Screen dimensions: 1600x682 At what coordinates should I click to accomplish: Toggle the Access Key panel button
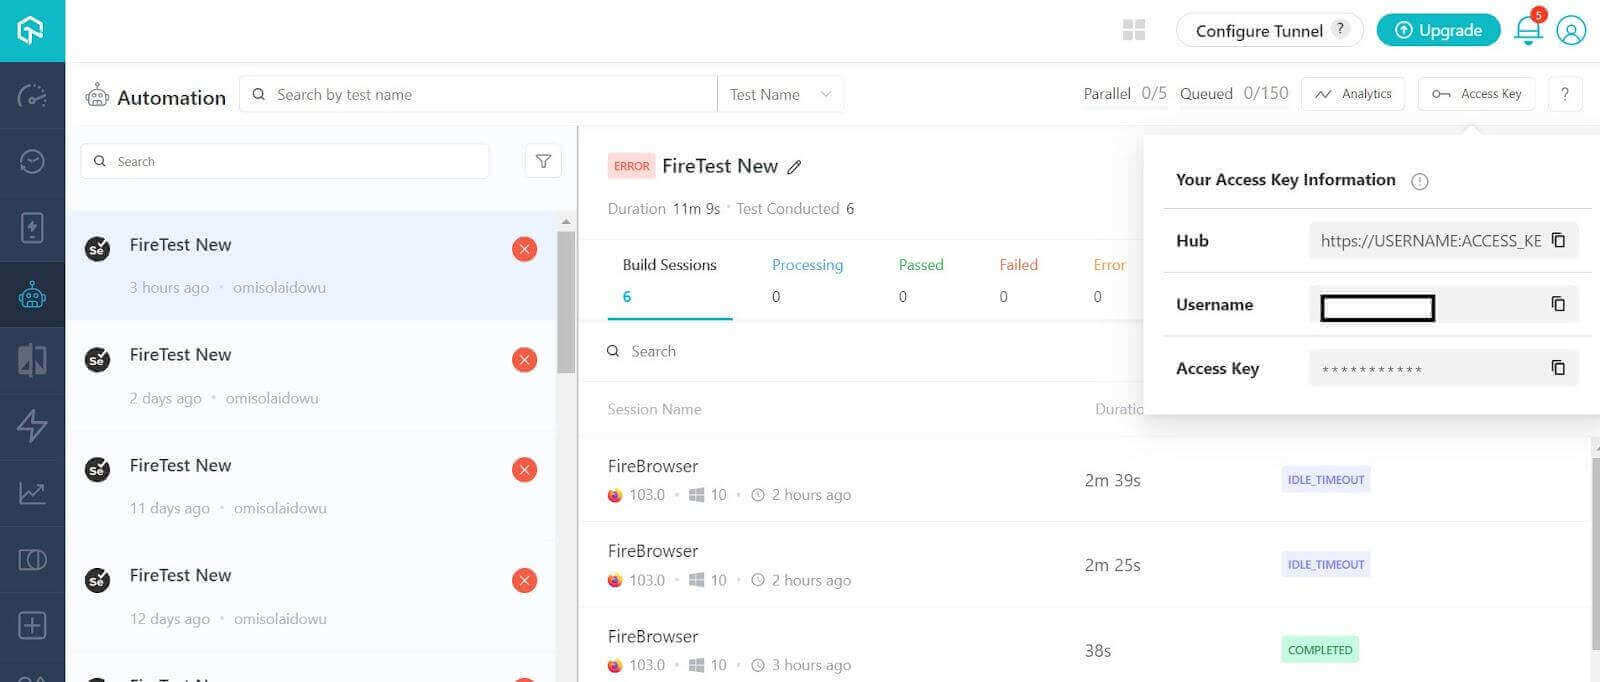coord(1476,94)
